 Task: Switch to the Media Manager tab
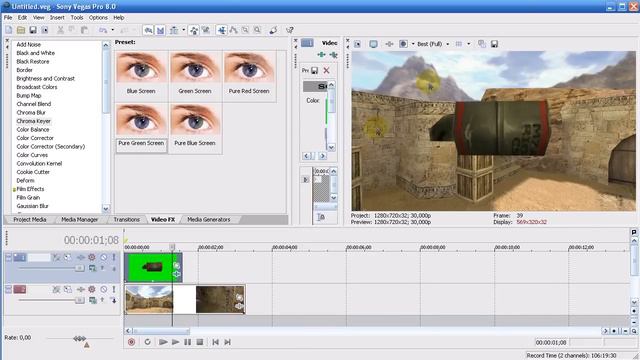[80, 220]
